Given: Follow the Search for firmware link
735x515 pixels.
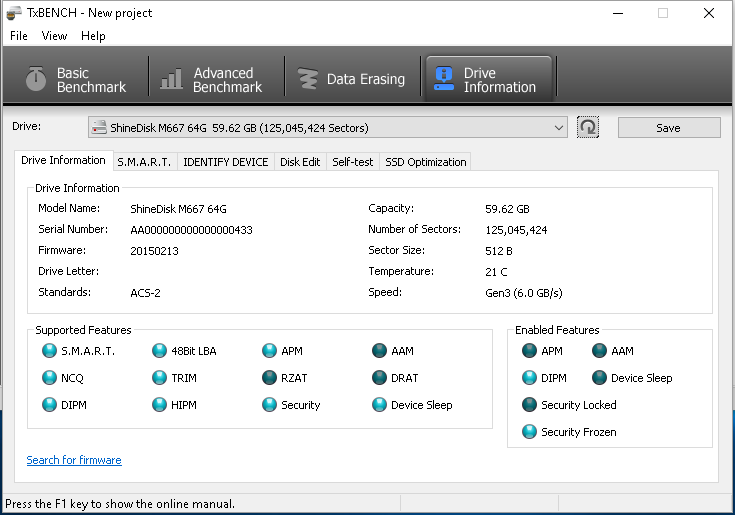Looking at the screenshot, I should (x=74, y=460).
